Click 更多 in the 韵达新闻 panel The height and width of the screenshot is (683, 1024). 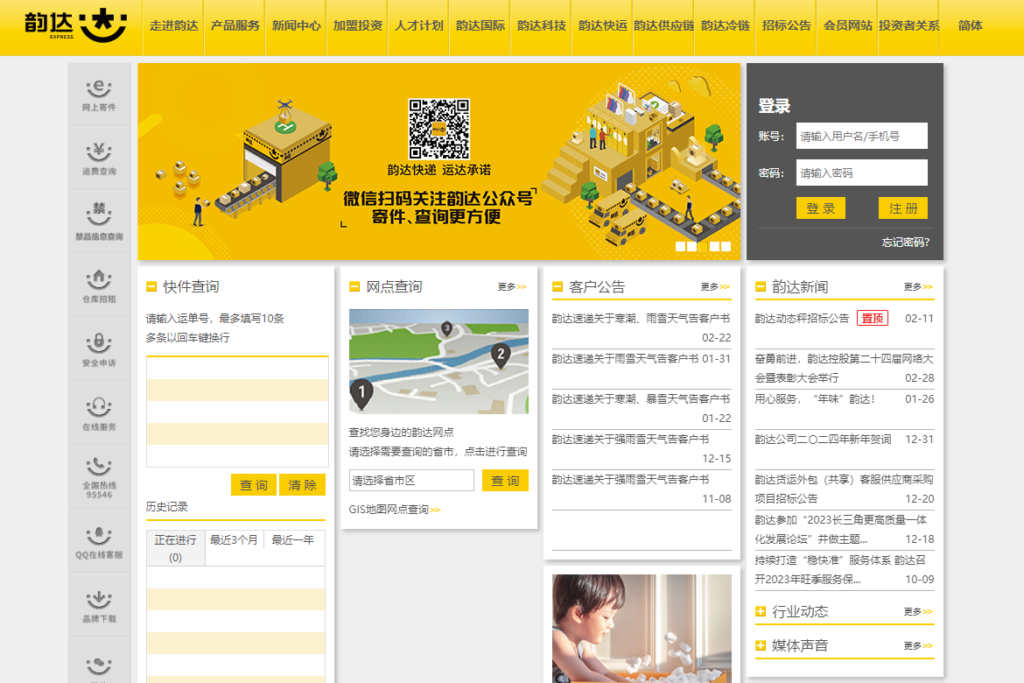coord(918,287)
